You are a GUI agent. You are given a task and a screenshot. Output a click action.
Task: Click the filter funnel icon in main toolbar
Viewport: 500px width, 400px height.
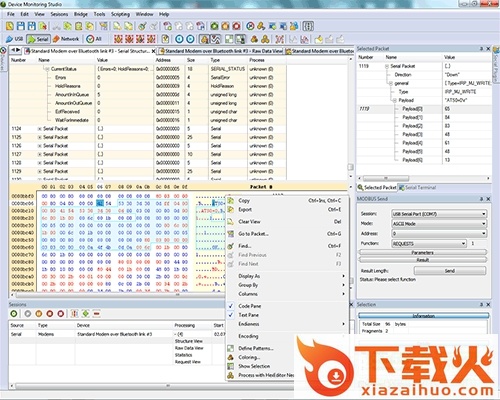[104, 26]
